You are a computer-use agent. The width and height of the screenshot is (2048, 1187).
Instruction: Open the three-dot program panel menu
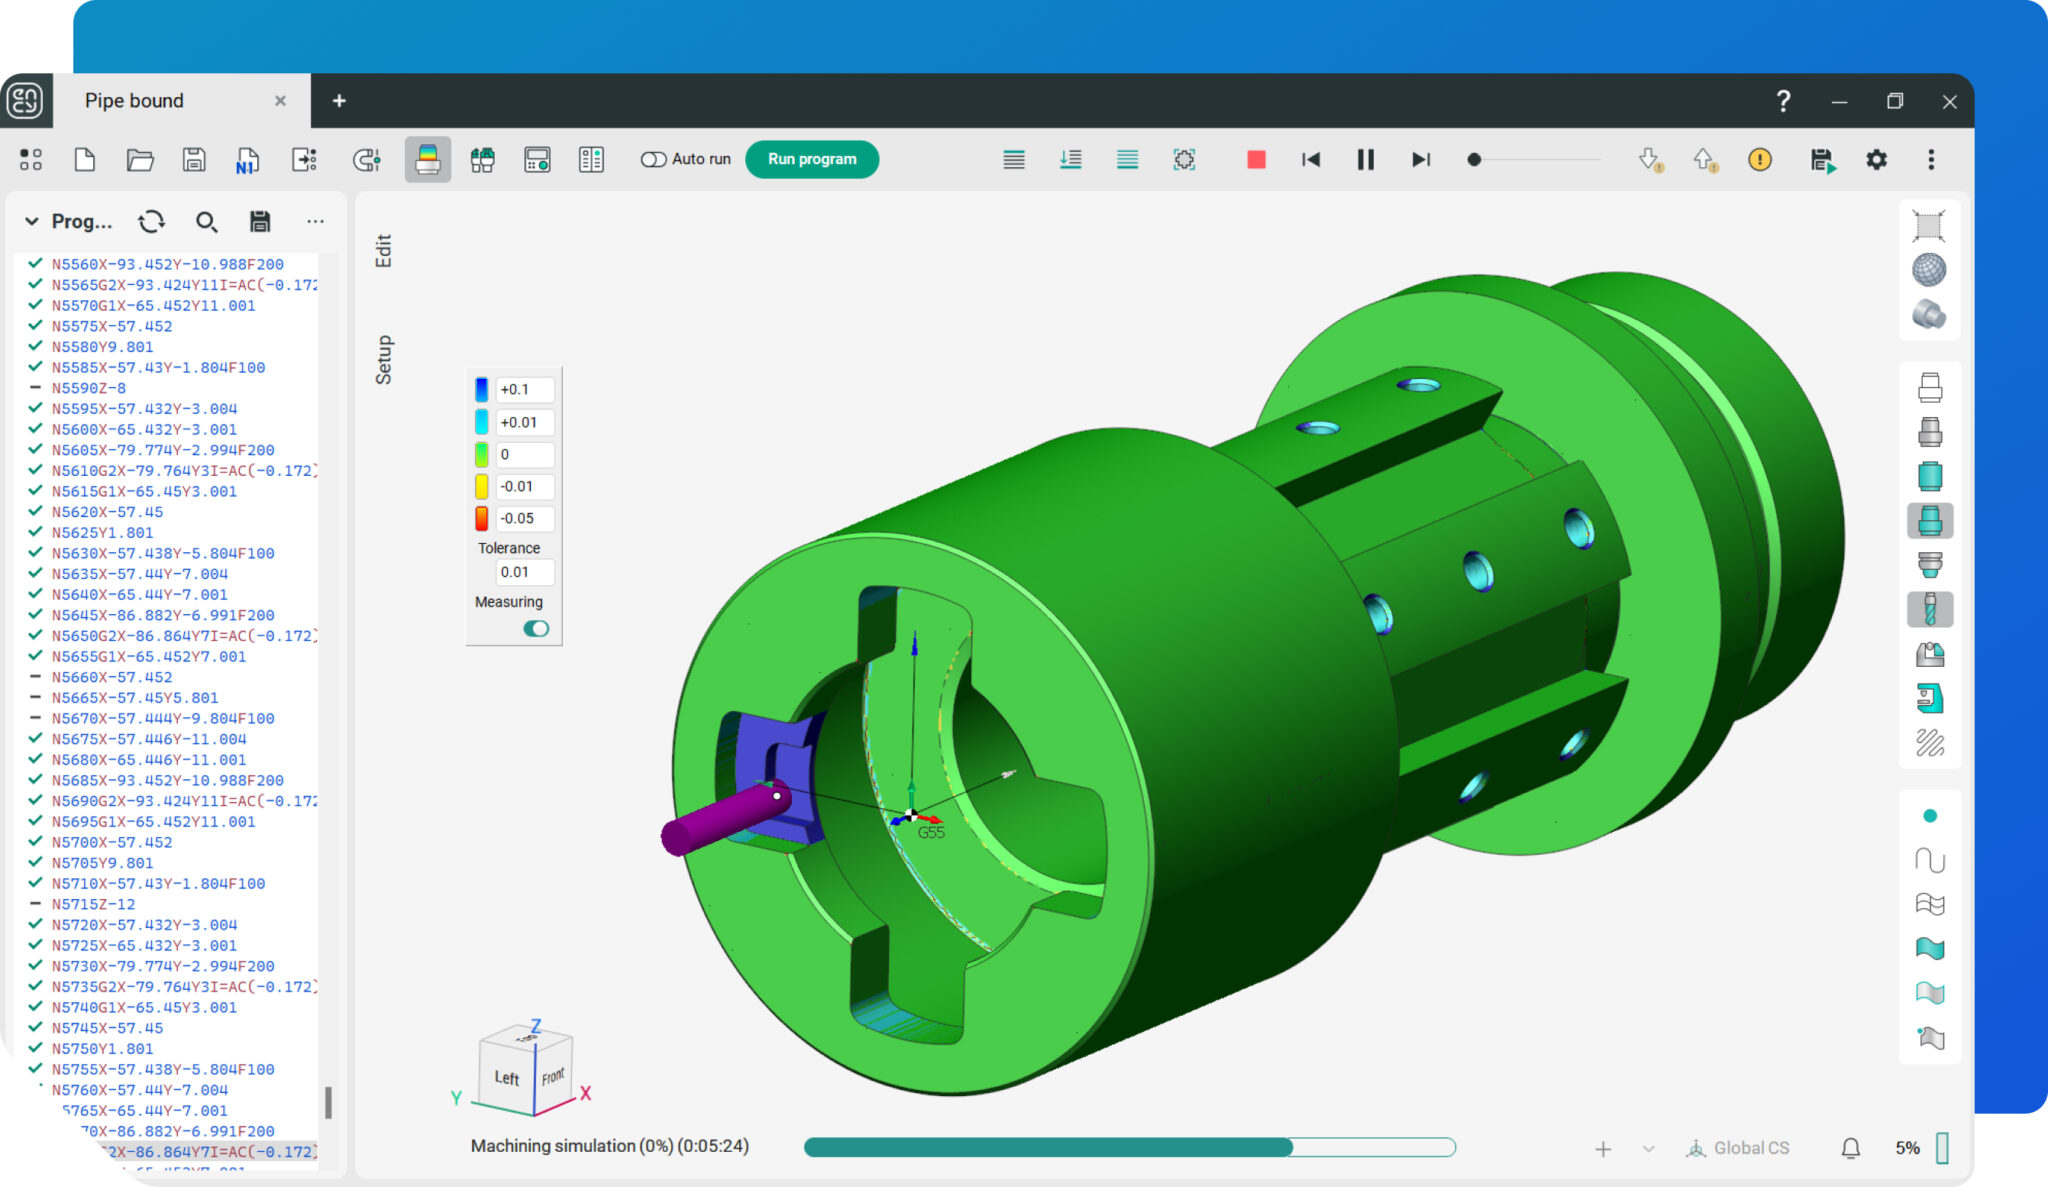tap(315, 221)
